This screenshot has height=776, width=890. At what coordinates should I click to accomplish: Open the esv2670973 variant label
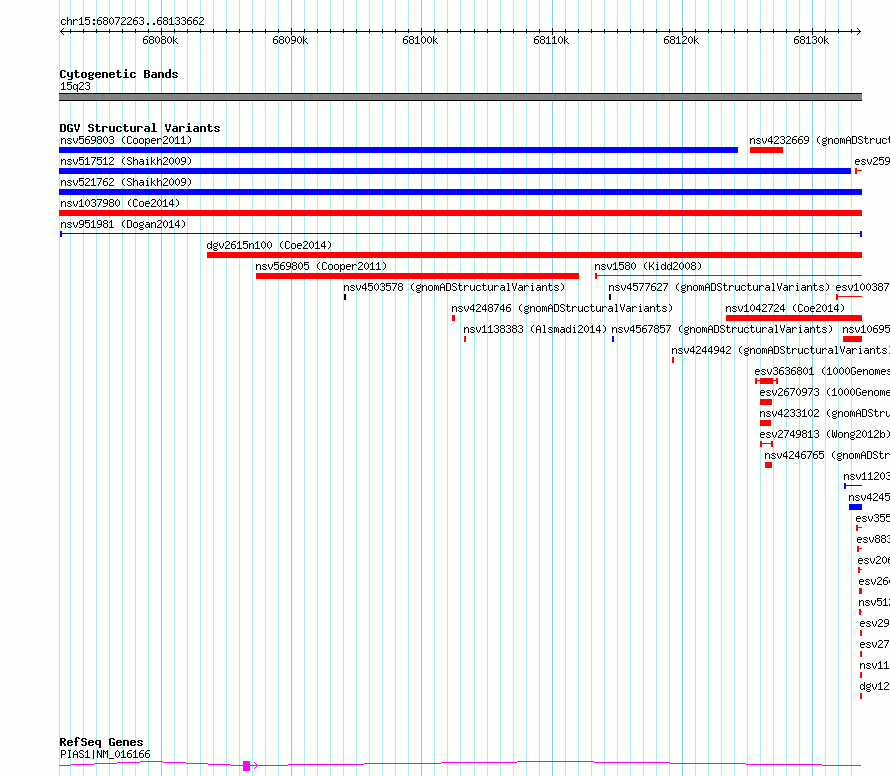click(x=825, y=392)
